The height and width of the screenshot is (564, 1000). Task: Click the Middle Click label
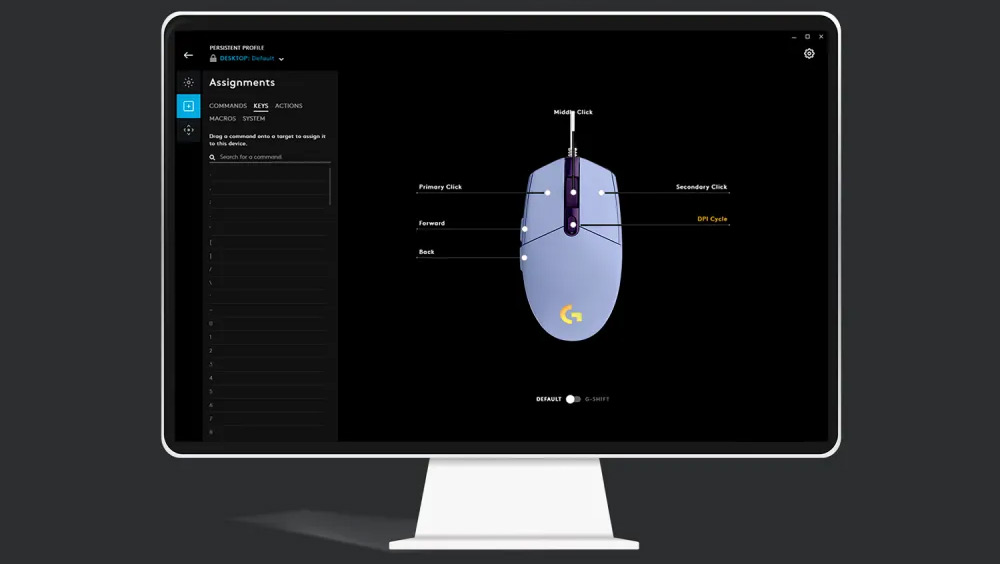click(573, 112)
